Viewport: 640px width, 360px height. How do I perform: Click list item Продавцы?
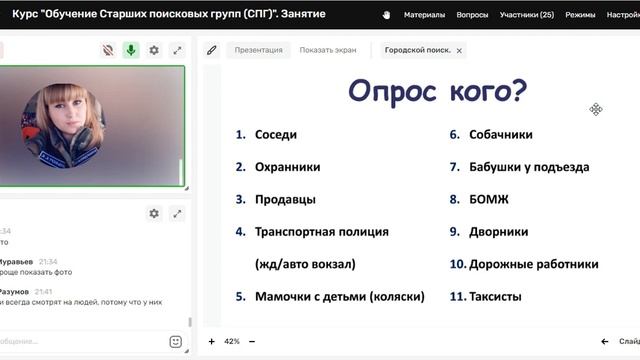point(285,200)
